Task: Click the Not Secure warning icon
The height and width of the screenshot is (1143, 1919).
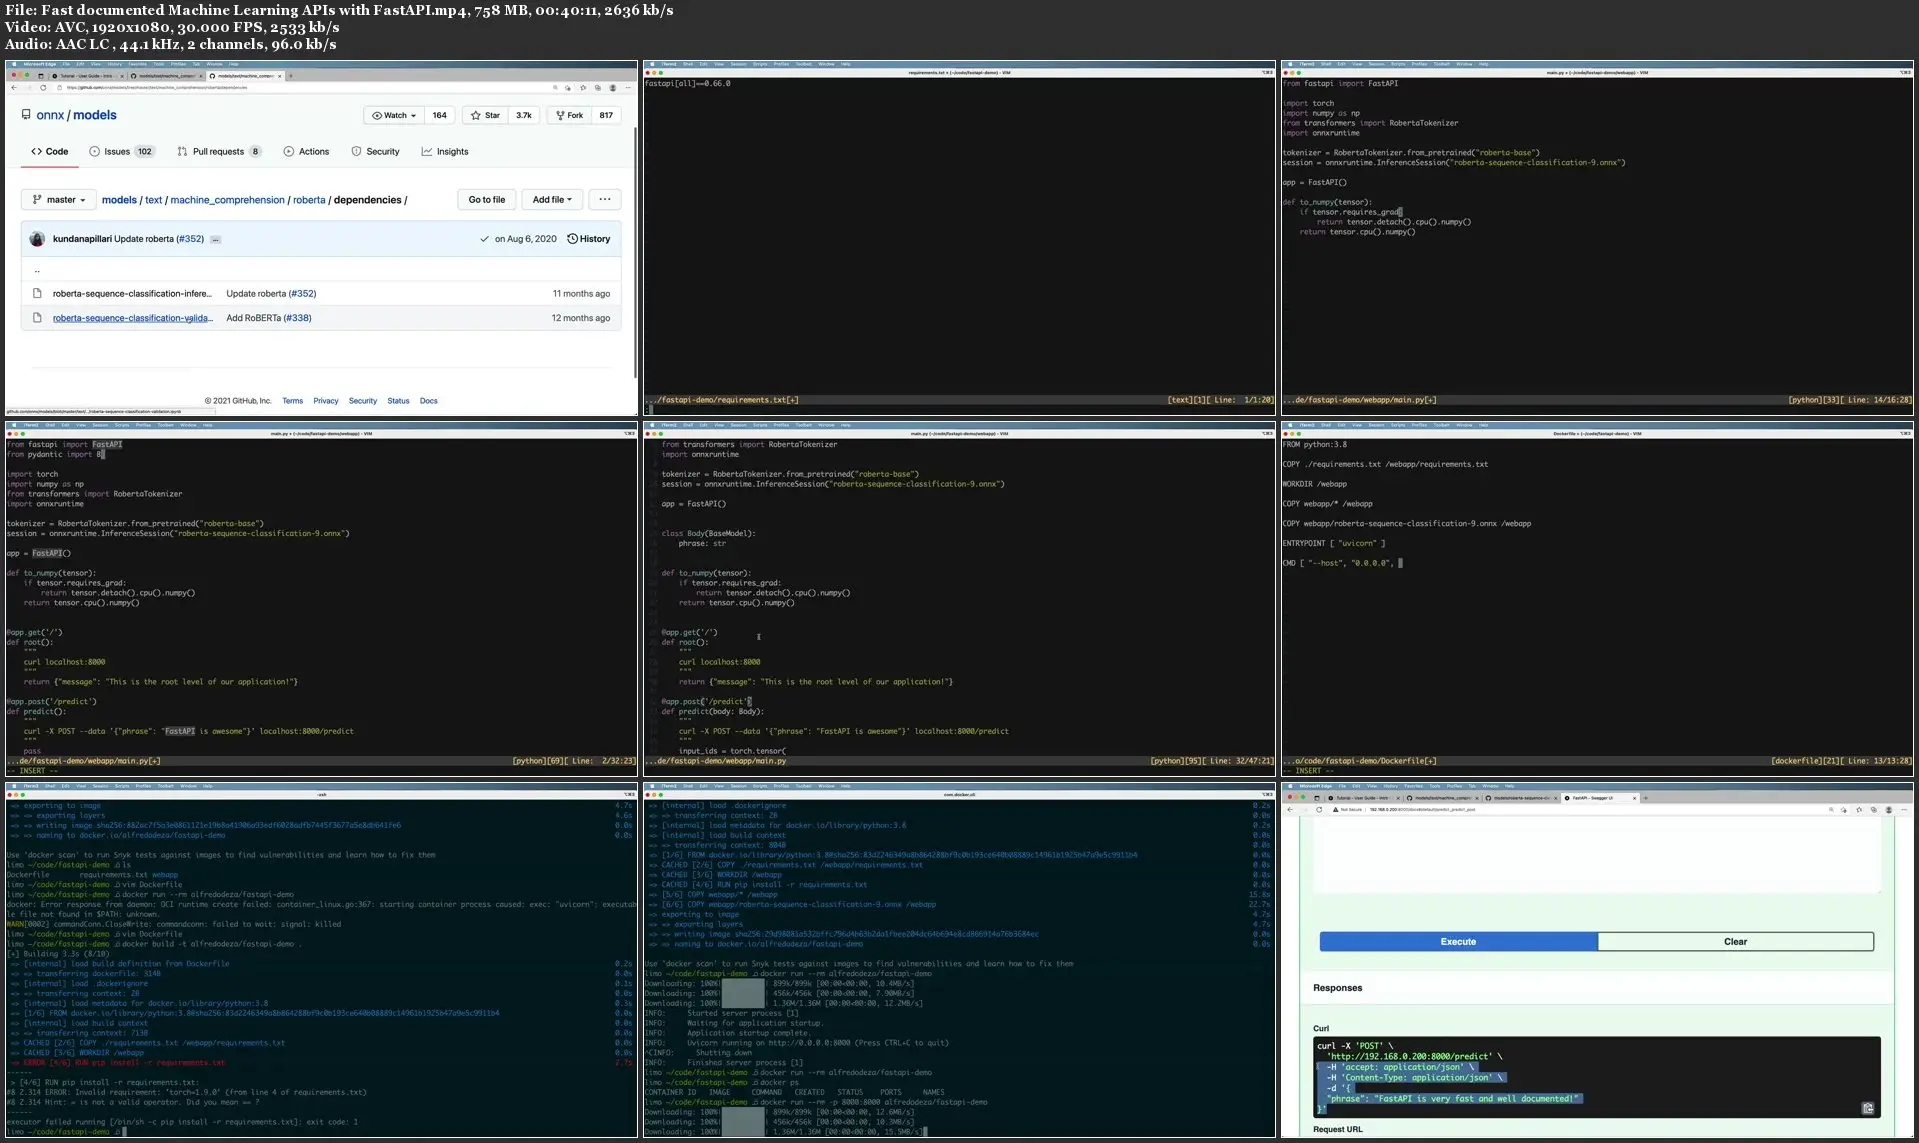Action: tap(1336, 810)
